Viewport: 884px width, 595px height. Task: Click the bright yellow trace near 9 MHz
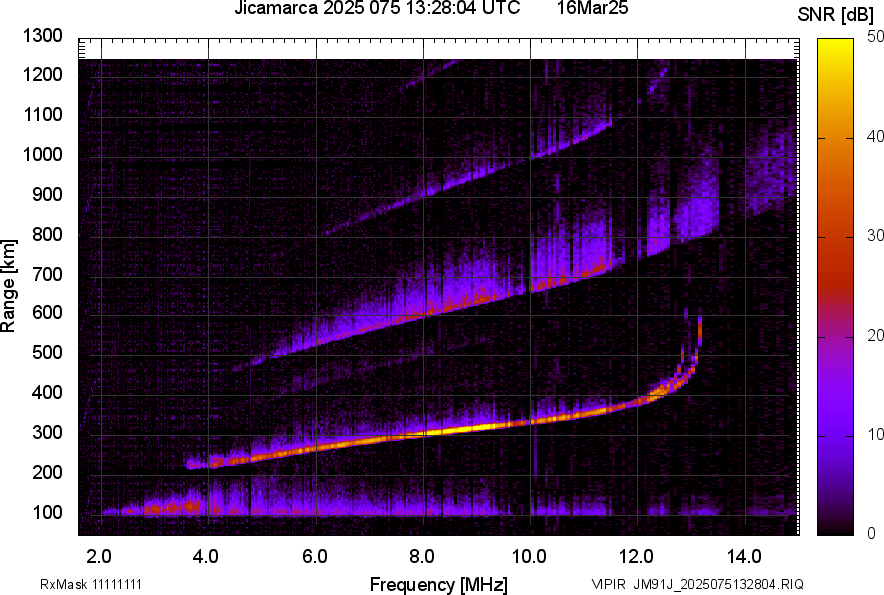[476, 427]
